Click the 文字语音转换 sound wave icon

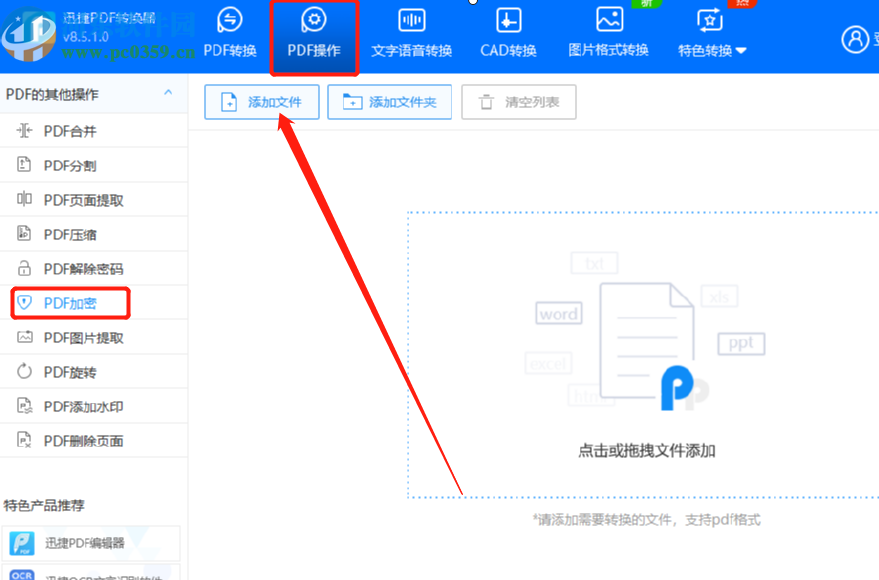pyautogui.click(x=412, y=21)
